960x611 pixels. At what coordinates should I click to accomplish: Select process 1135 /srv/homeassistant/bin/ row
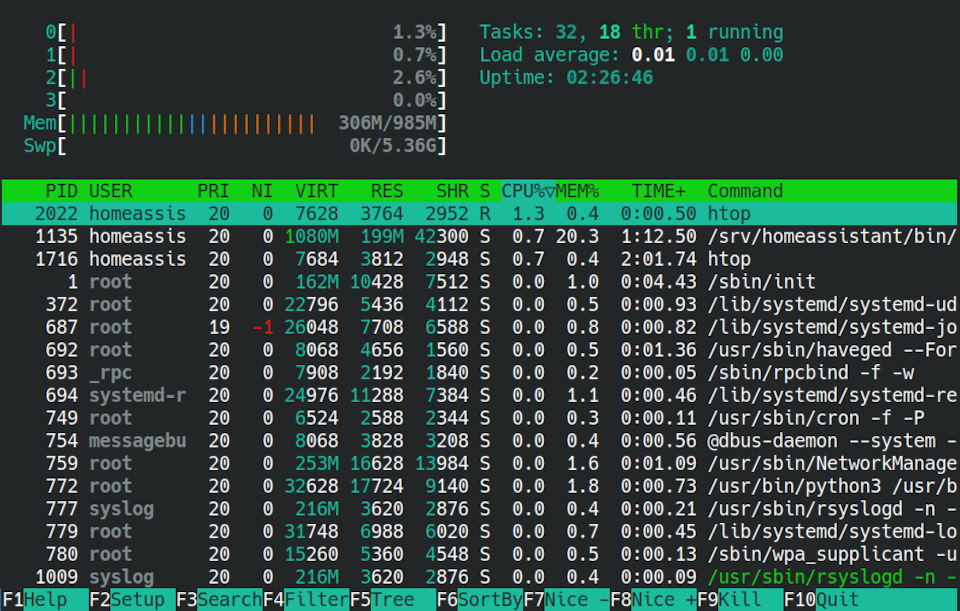coord(480,236)
